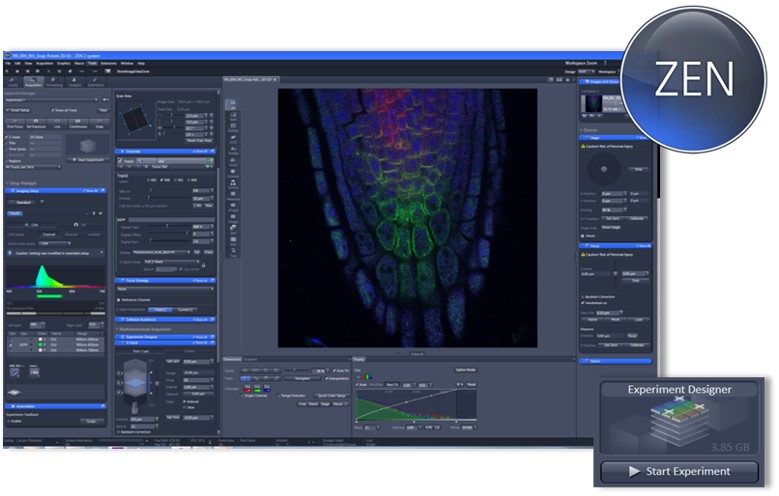Toggle the Z-Stack checkbox
Screen dimensions: 779x496
pos(7,137)
